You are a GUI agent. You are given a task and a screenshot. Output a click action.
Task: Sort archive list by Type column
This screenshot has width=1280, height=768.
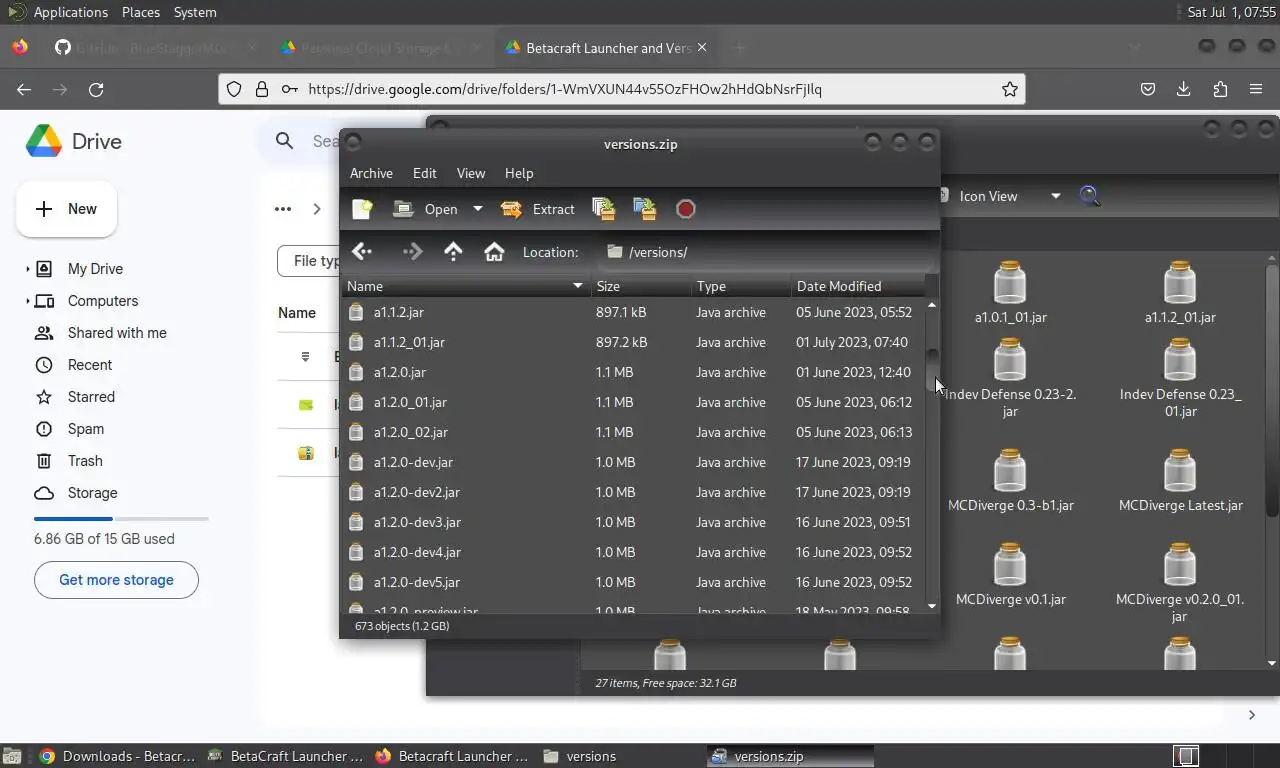(x=740, y=286)
